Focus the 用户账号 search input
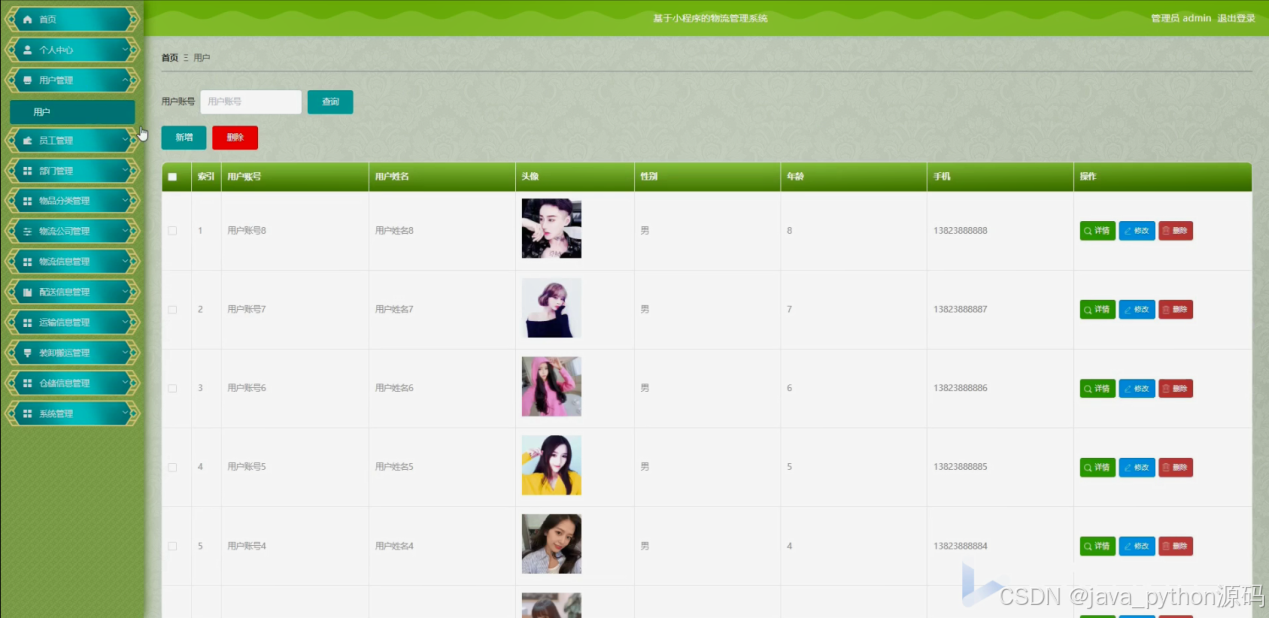1269x618 pixels. [x=251, y=102]
